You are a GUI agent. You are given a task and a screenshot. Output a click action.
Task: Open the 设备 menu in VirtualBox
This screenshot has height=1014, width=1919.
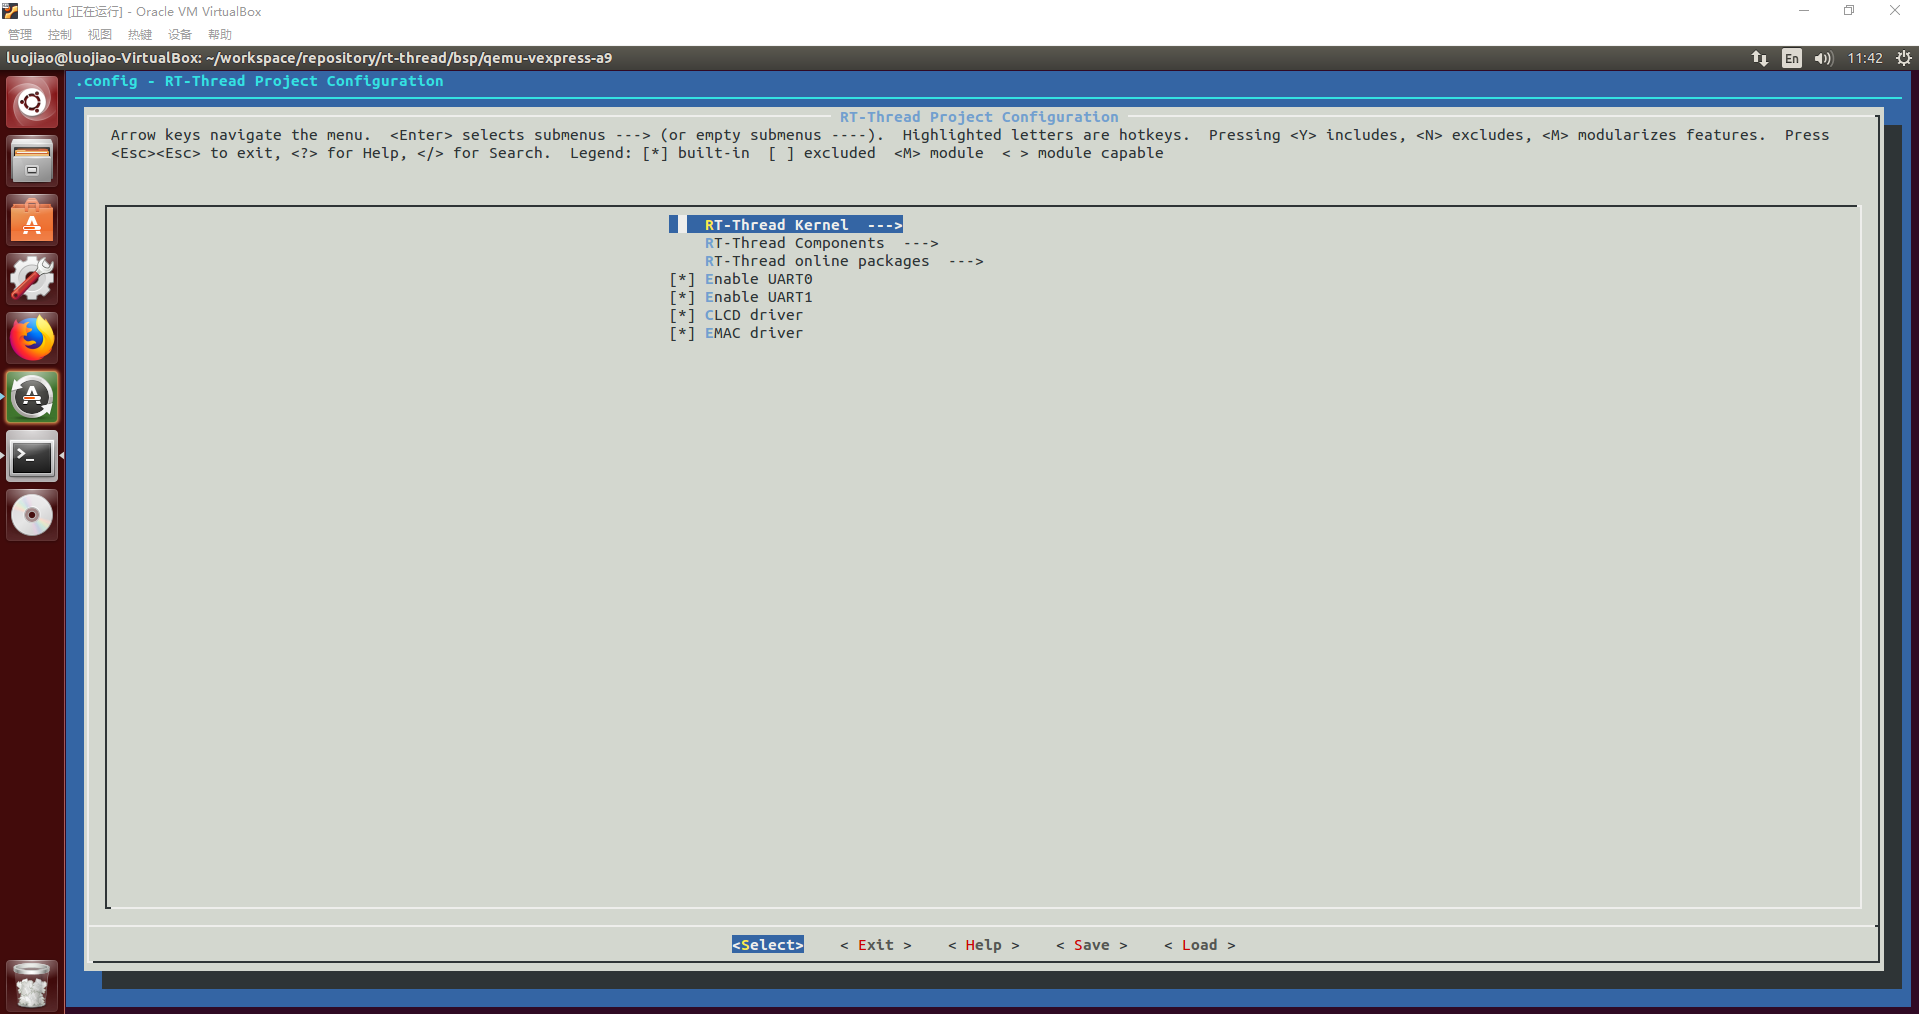[x=180, y=35]
